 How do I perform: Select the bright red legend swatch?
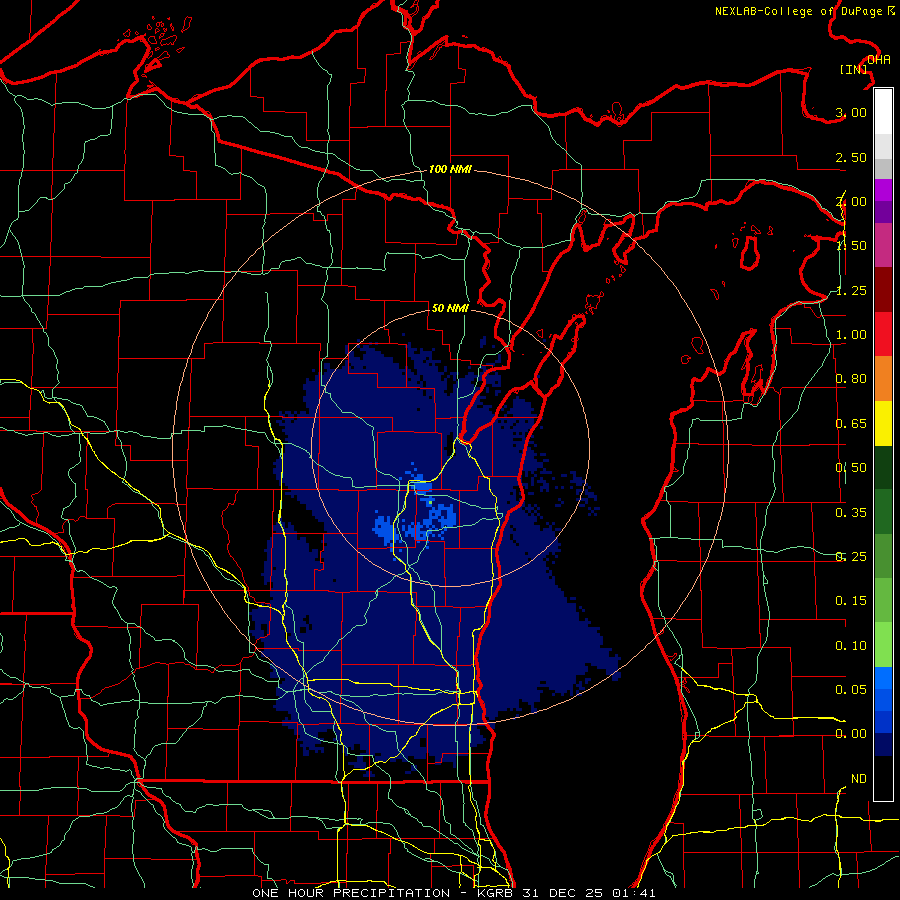[x=883, y=334]
